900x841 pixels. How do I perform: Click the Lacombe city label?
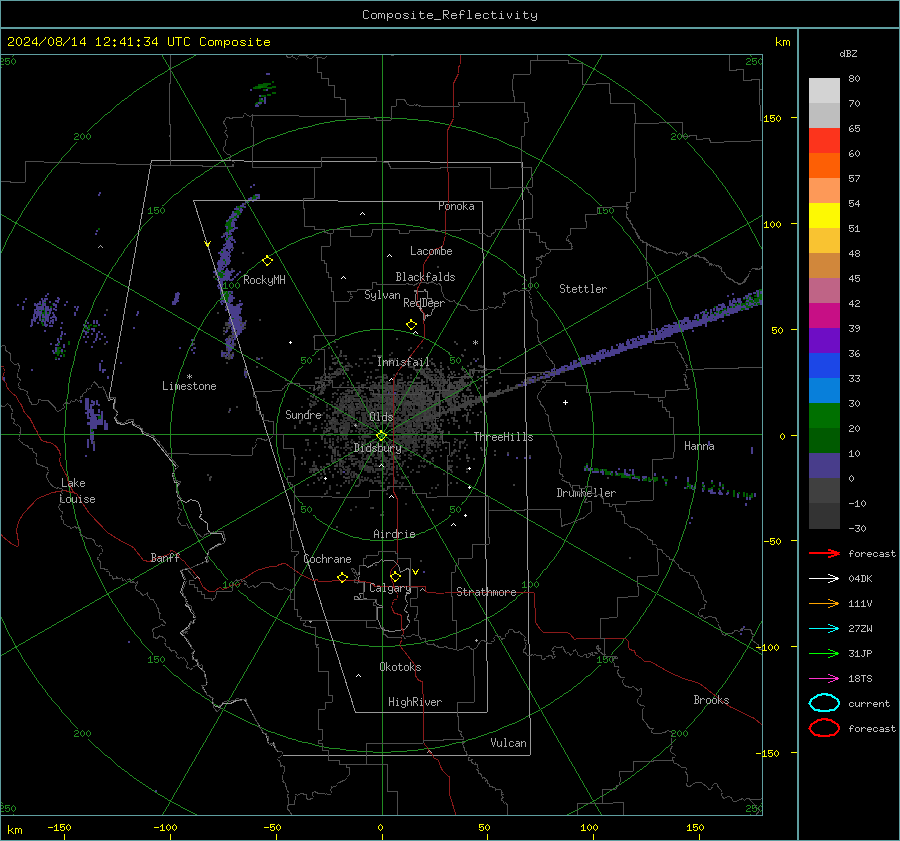(431, 251)
